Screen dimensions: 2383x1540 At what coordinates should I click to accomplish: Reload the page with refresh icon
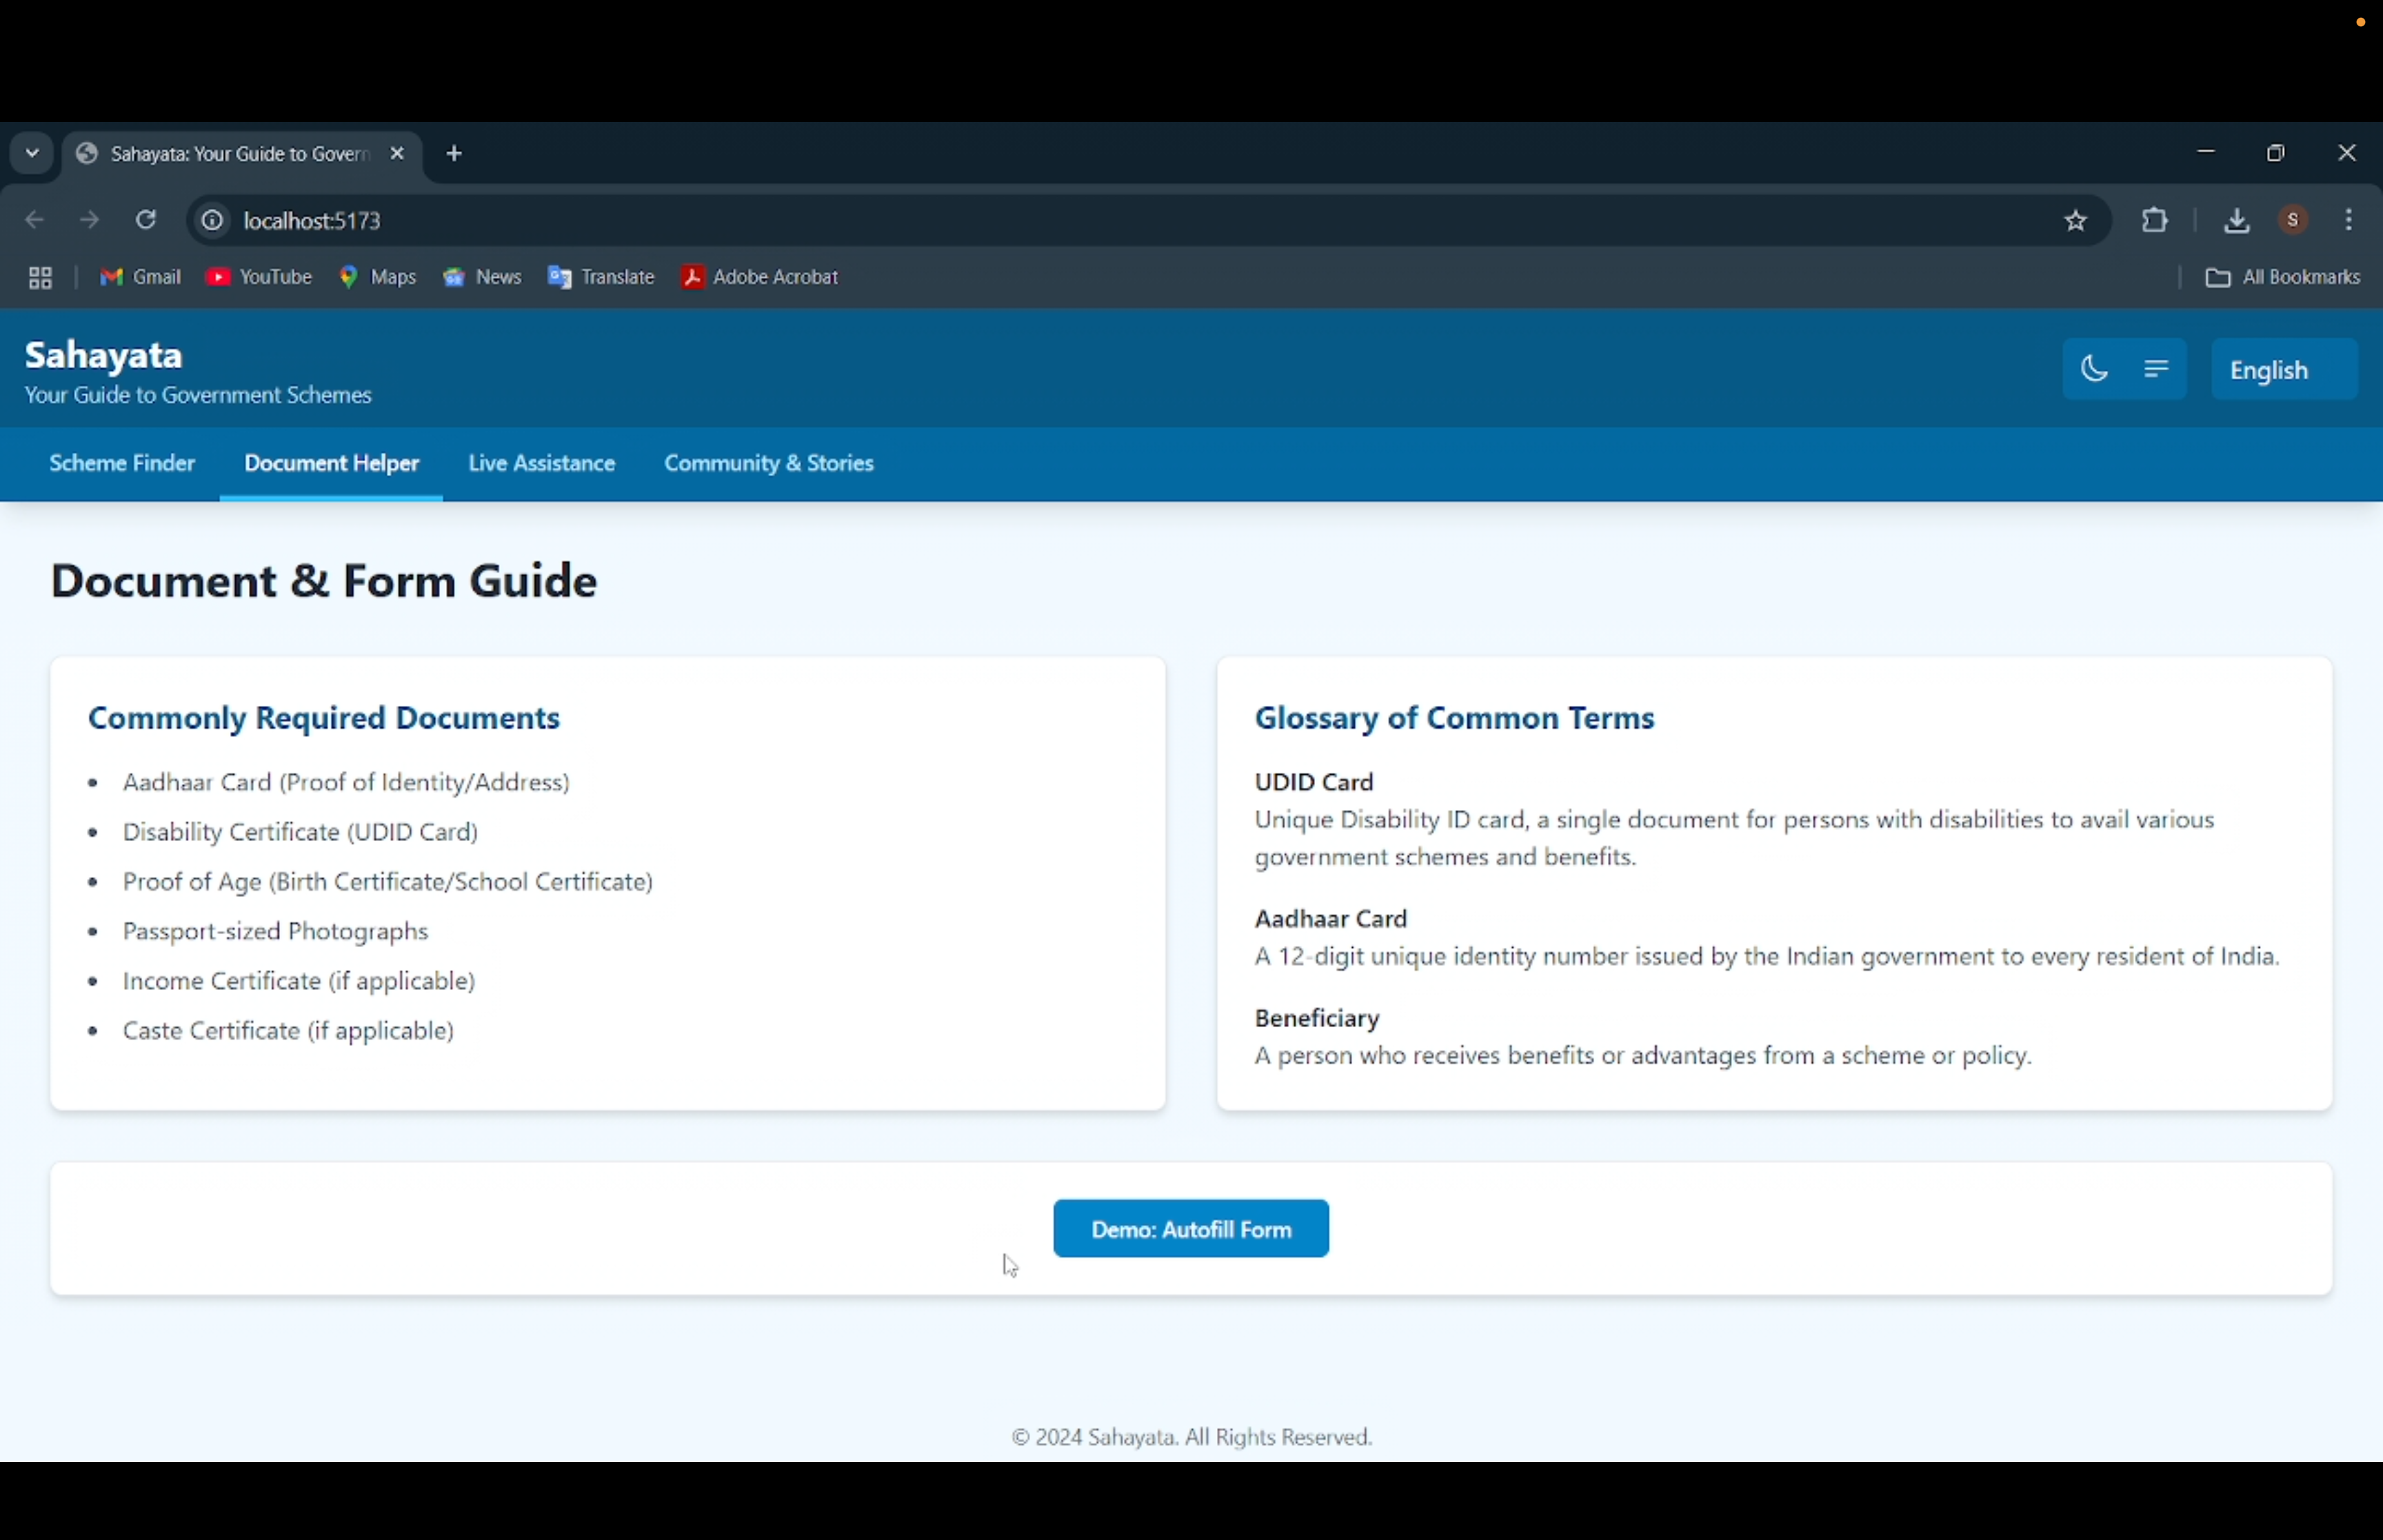[146, 220]
